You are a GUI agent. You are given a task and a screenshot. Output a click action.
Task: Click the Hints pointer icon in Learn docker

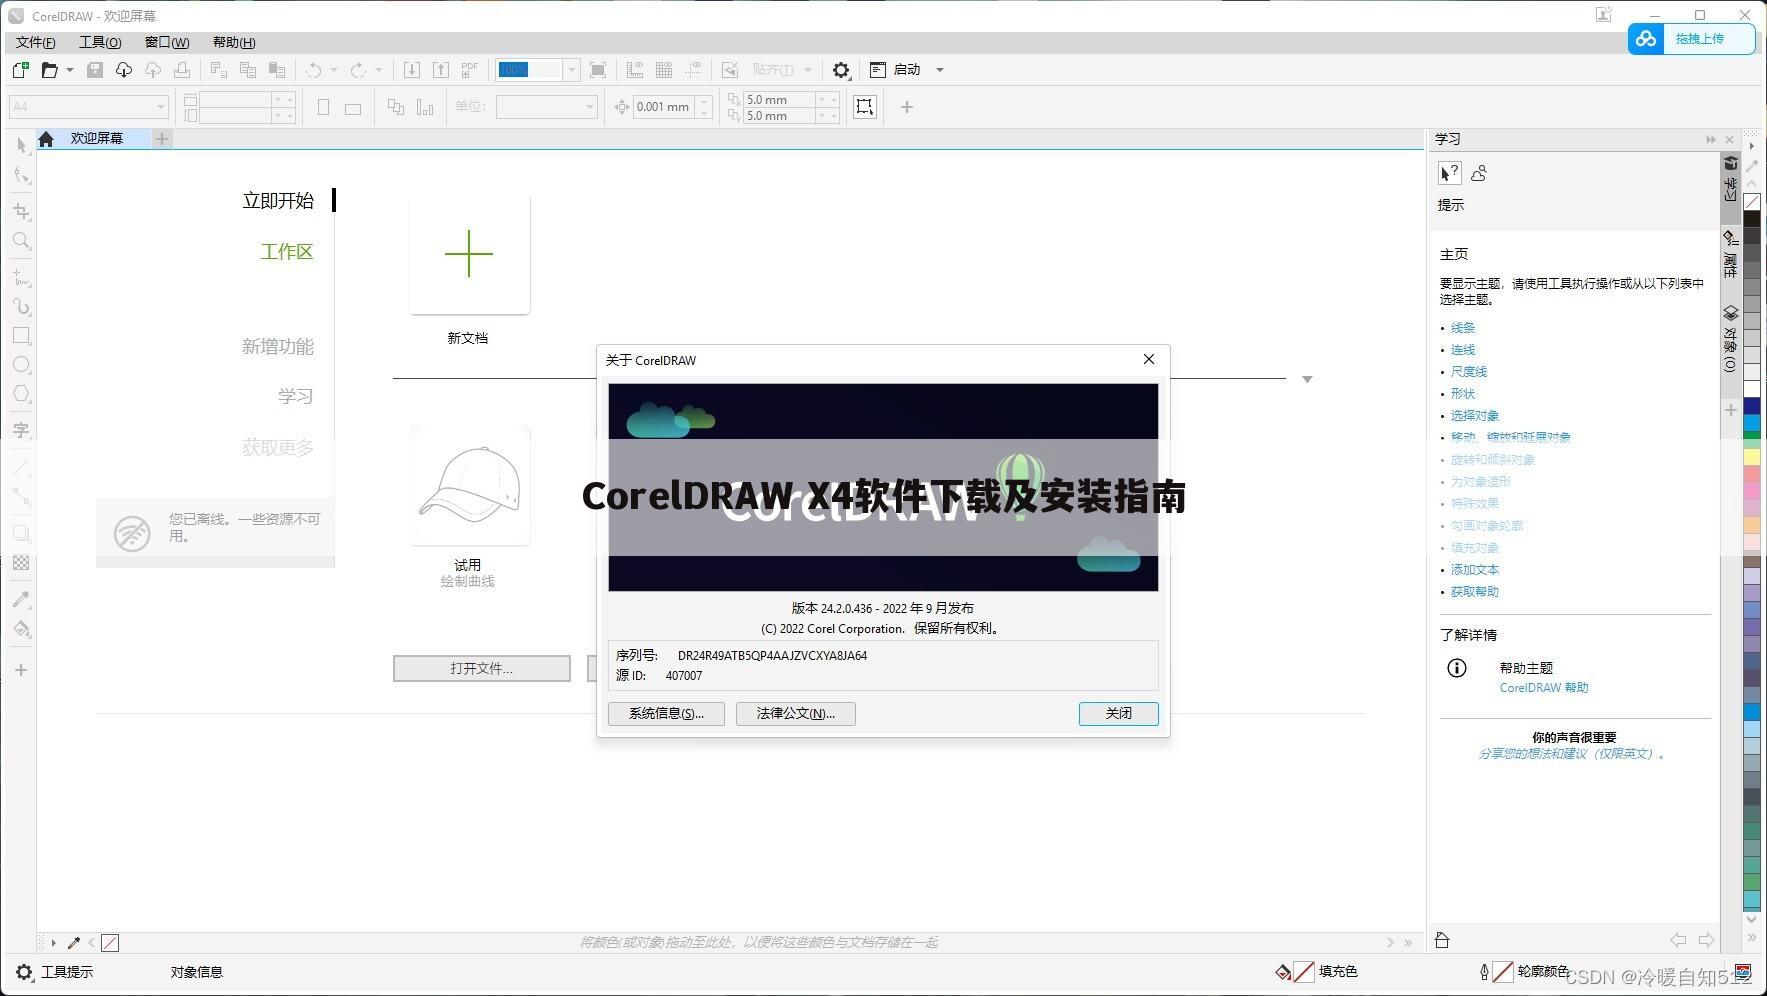pos(1449,173)
